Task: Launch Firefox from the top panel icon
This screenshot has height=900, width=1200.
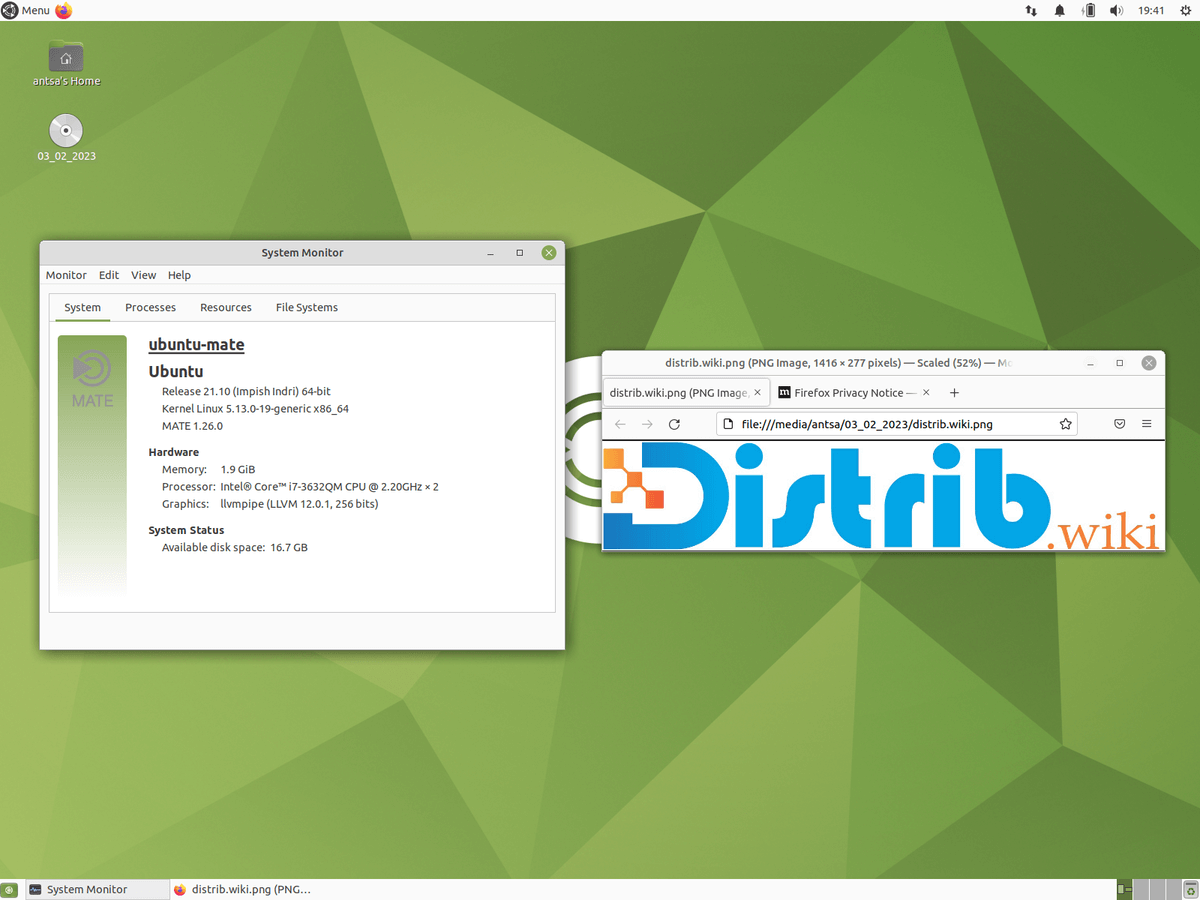Action: pyautogui.click(x=64, y=10)
